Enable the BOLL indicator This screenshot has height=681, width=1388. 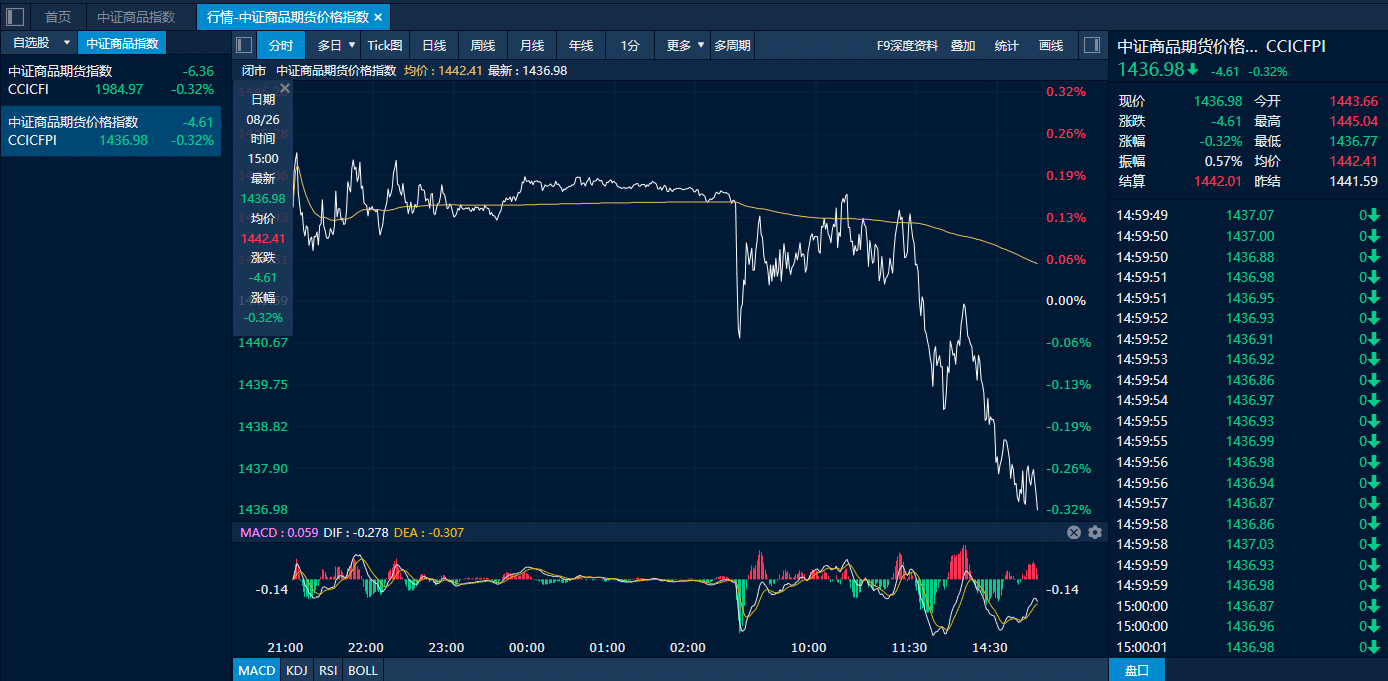pyautogui.click(x=363, y=670)
